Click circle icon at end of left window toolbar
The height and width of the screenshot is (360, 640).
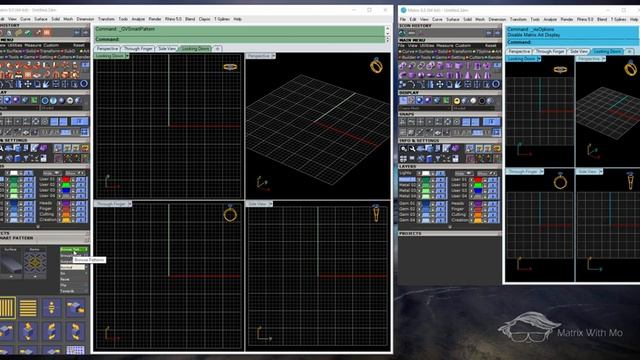click(84, 84)
